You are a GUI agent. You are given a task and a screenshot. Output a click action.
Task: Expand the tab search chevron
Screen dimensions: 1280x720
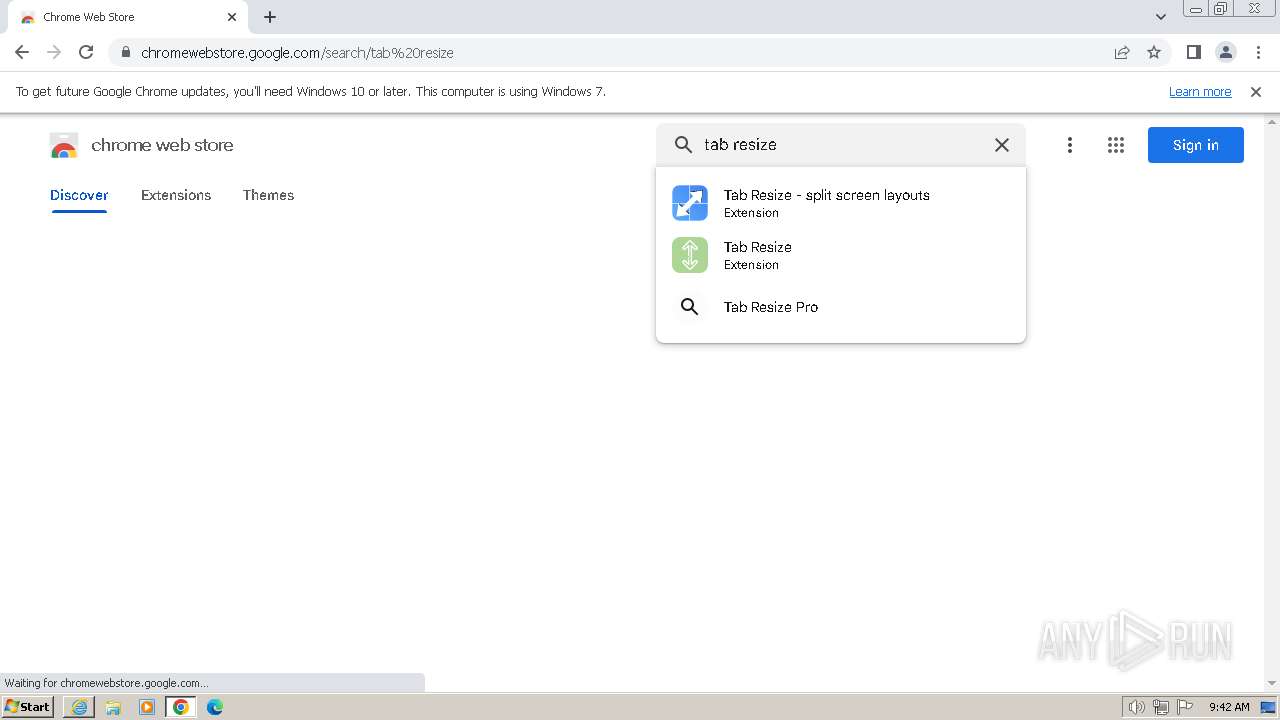click(1161, 17)
